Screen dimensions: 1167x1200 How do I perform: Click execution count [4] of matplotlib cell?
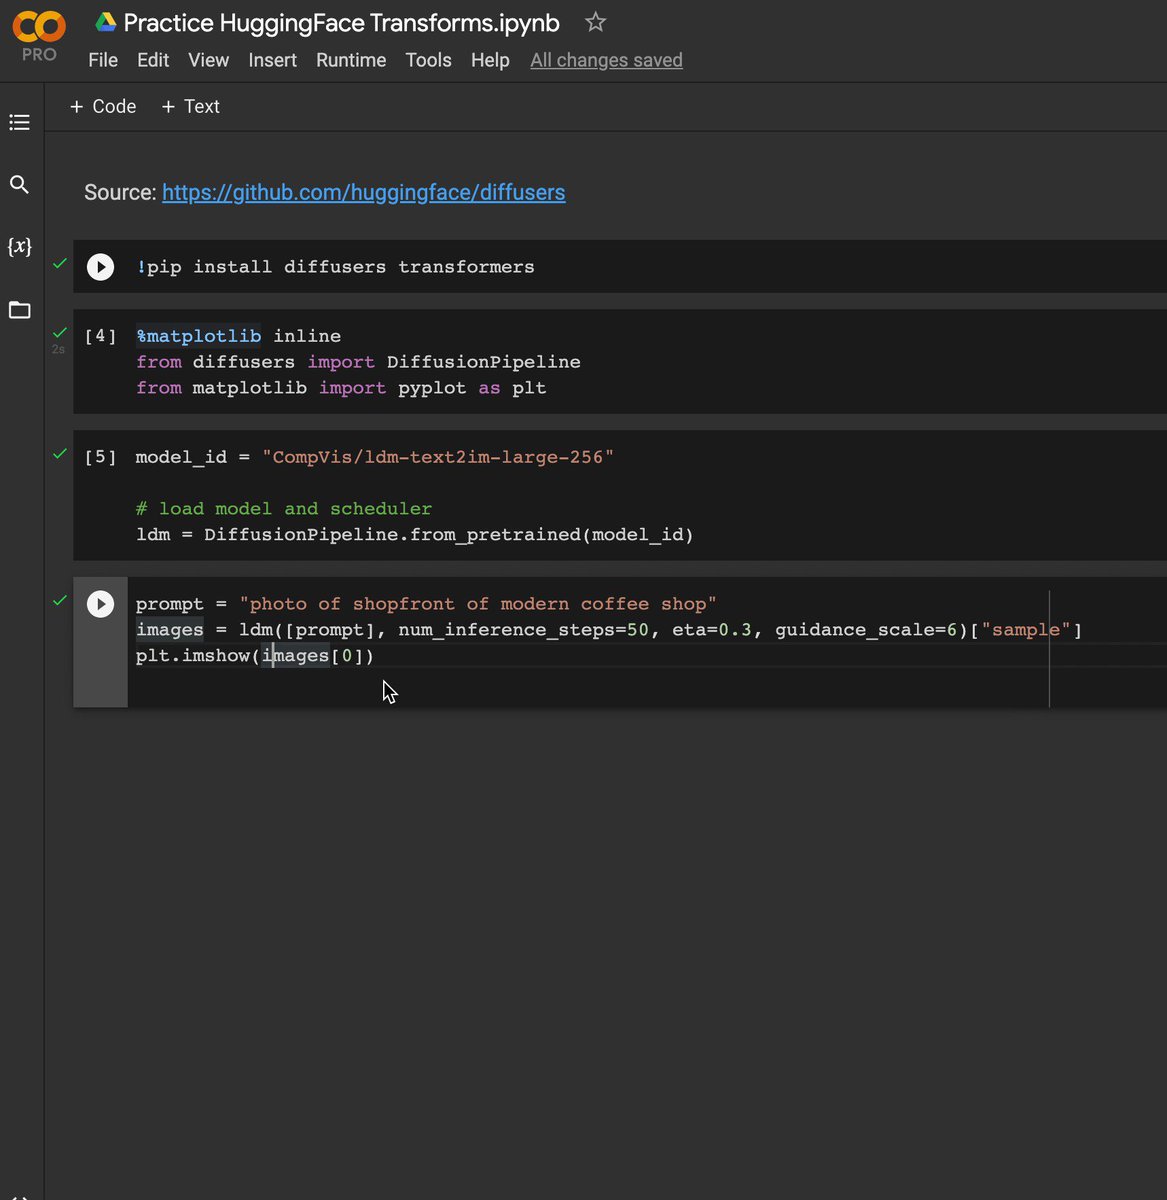coord(100,336)
